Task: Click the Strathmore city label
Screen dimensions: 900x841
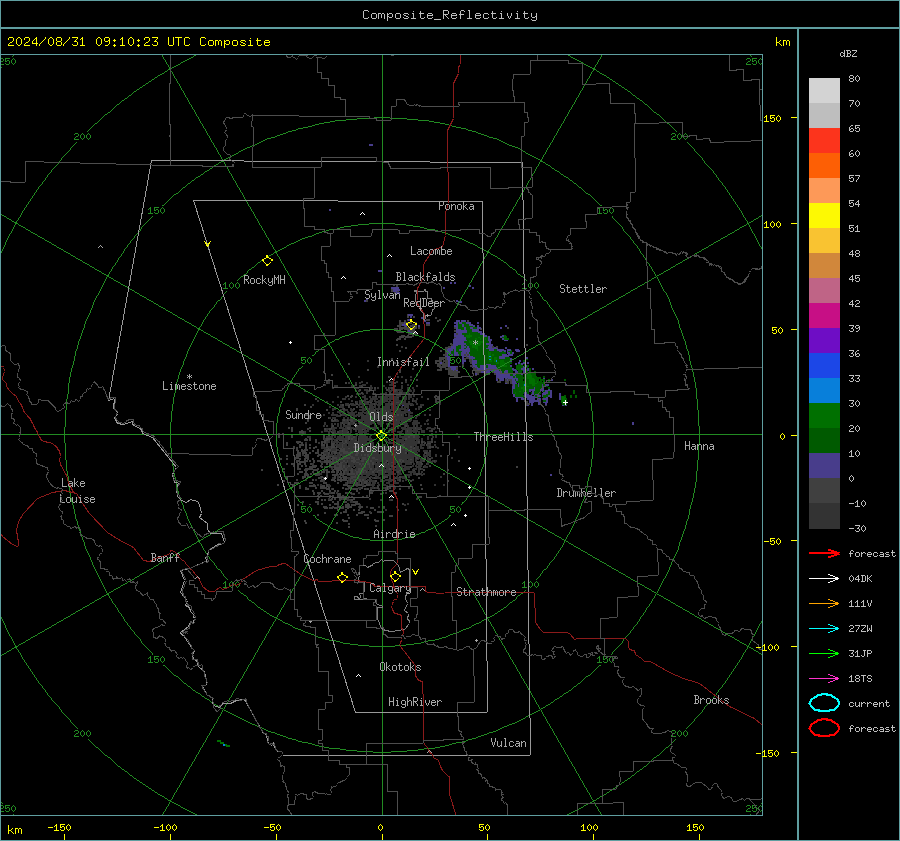Action: pos(486,592)
